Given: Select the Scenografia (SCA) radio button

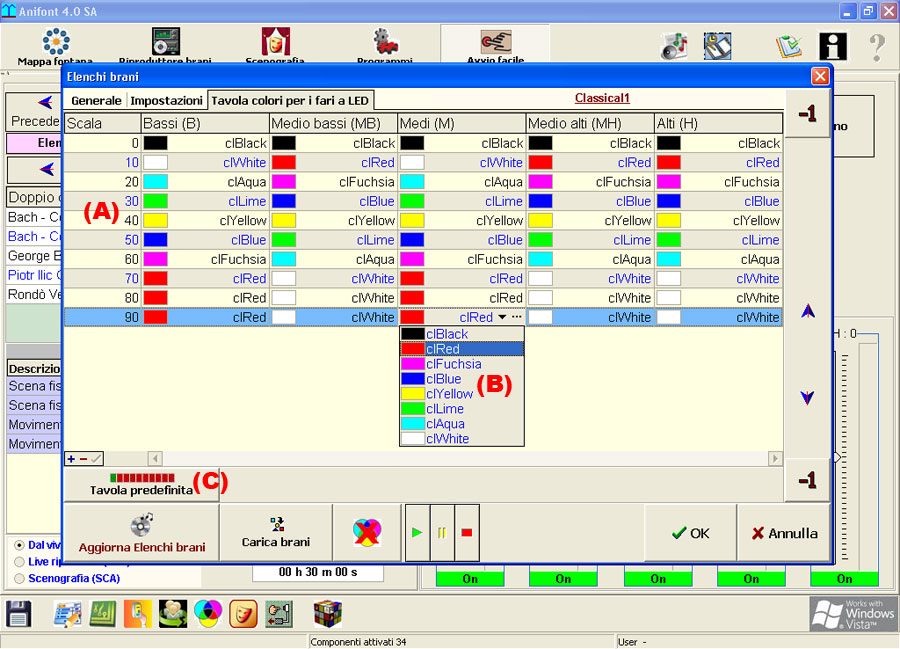Looking at the screenshot, I should tap(20, 578).
